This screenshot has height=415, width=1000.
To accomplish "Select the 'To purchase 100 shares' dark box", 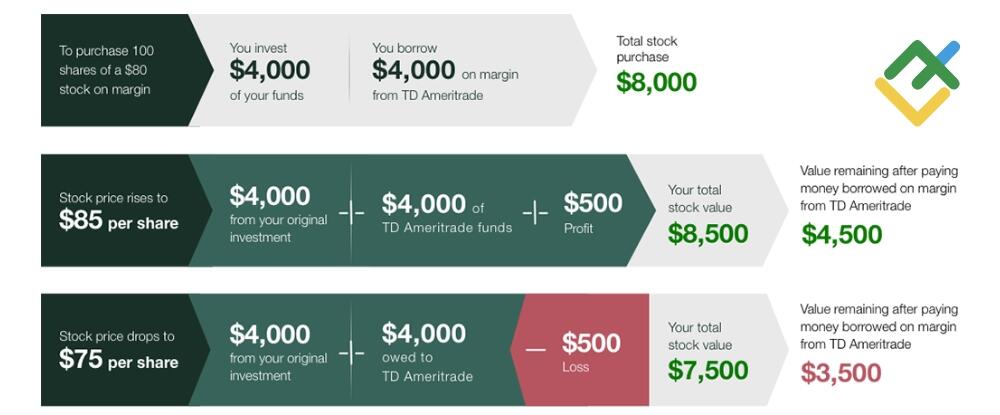I will coord(112,70).
